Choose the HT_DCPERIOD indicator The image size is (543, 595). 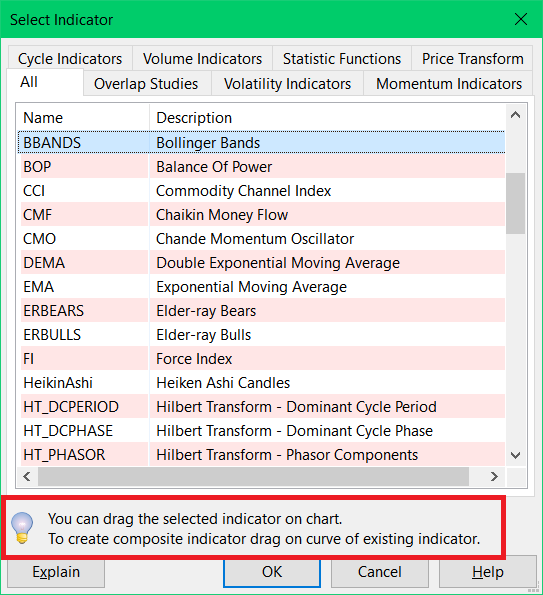(x=261, y=407)
